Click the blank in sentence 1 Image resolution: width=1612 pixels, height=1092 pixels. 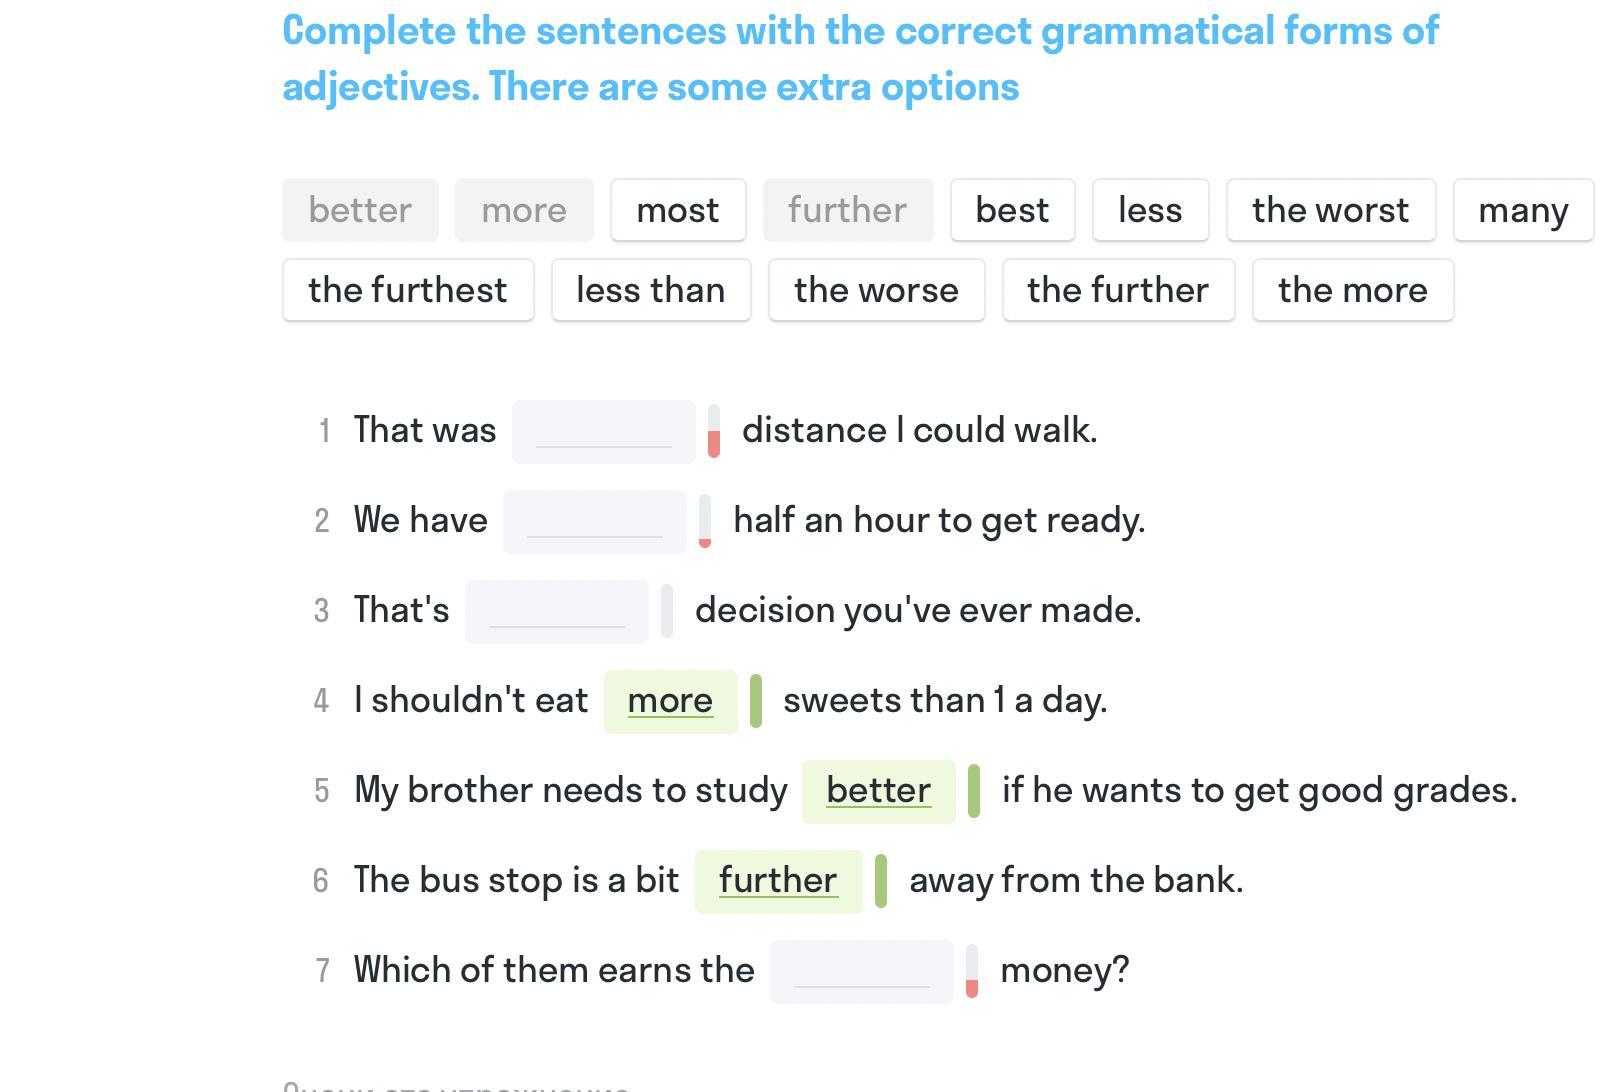pyautogui.click(x=603, y=432)
